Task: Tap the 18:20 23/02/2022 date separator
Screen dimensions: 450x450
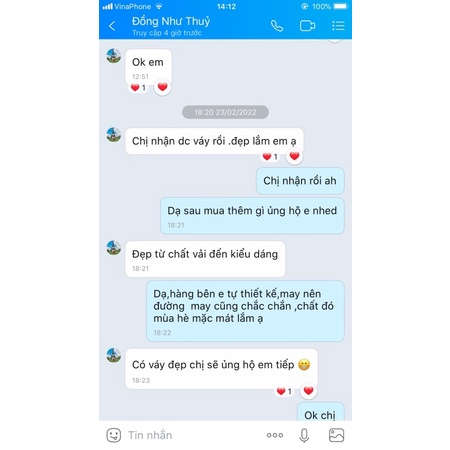Action: click(x=225, y=112)
